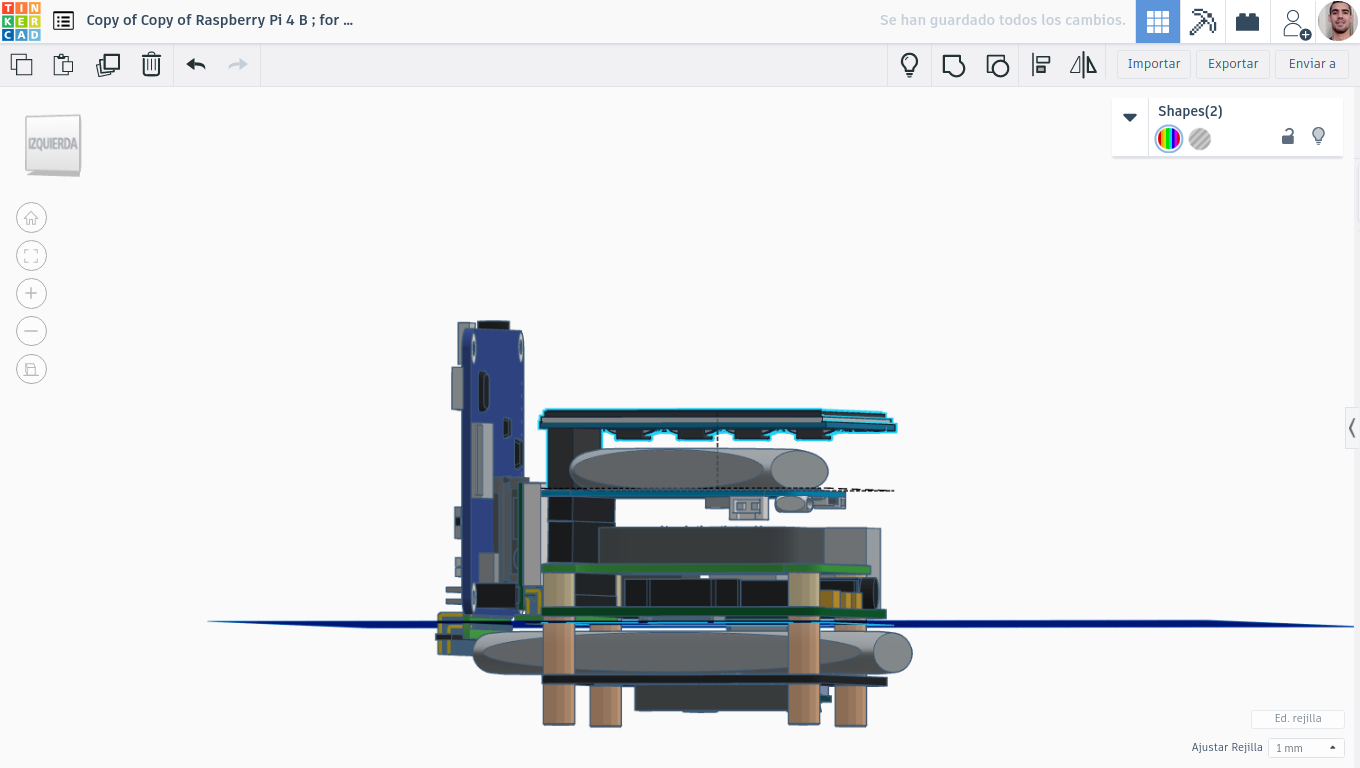This screenshot has height=768, width=1360.
Task: Select the highlighted top plate shape
Action: tap(717, 420)
